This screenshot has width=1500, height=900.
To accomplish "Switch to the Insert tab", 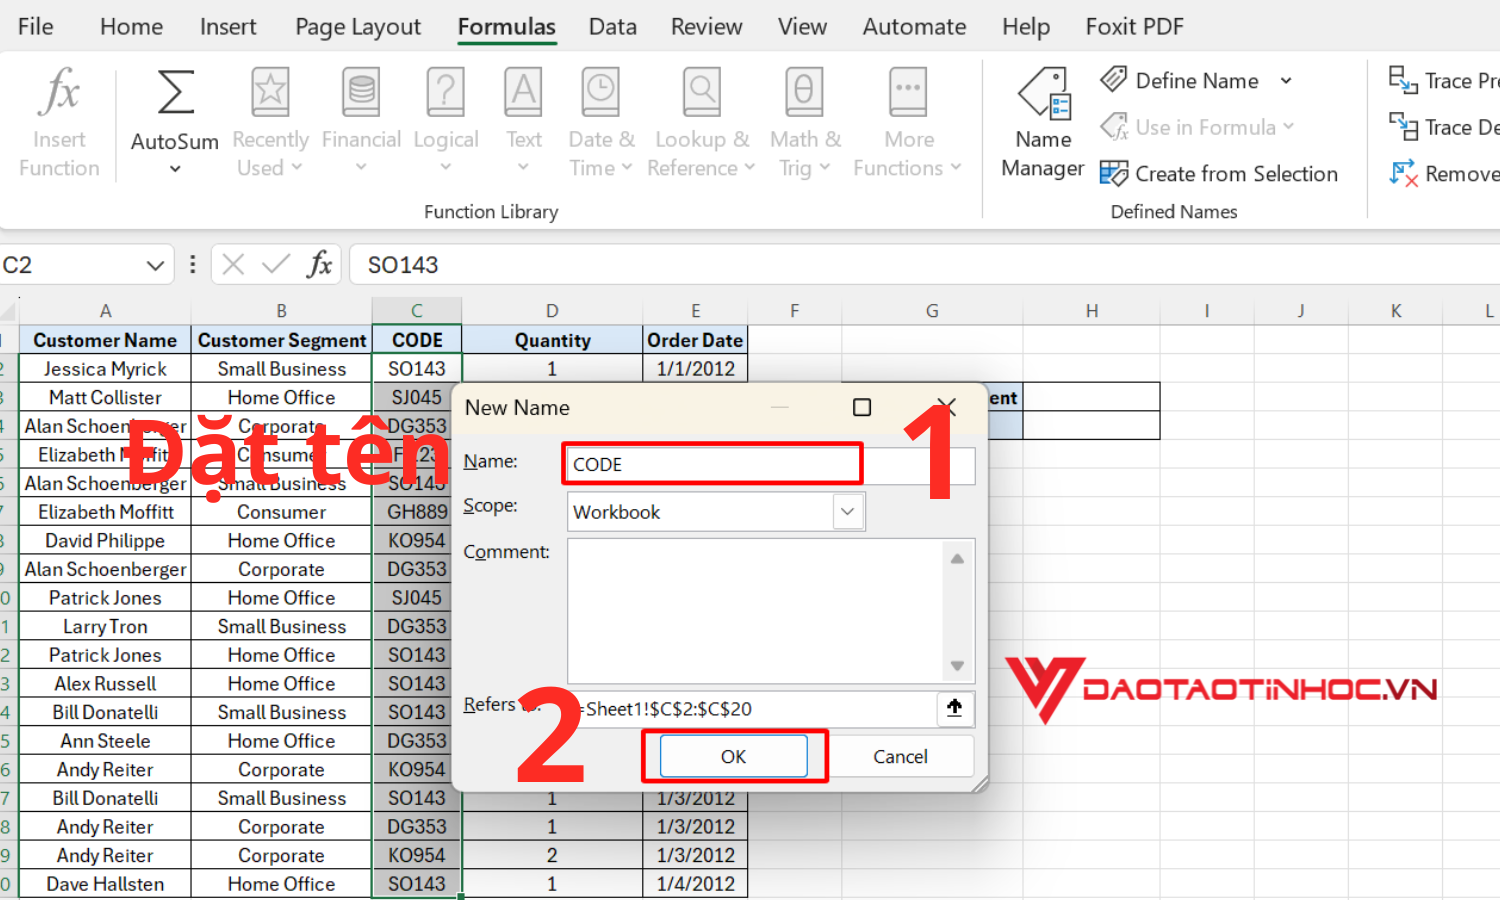I will pyautogui.click(x=228, y=27).
